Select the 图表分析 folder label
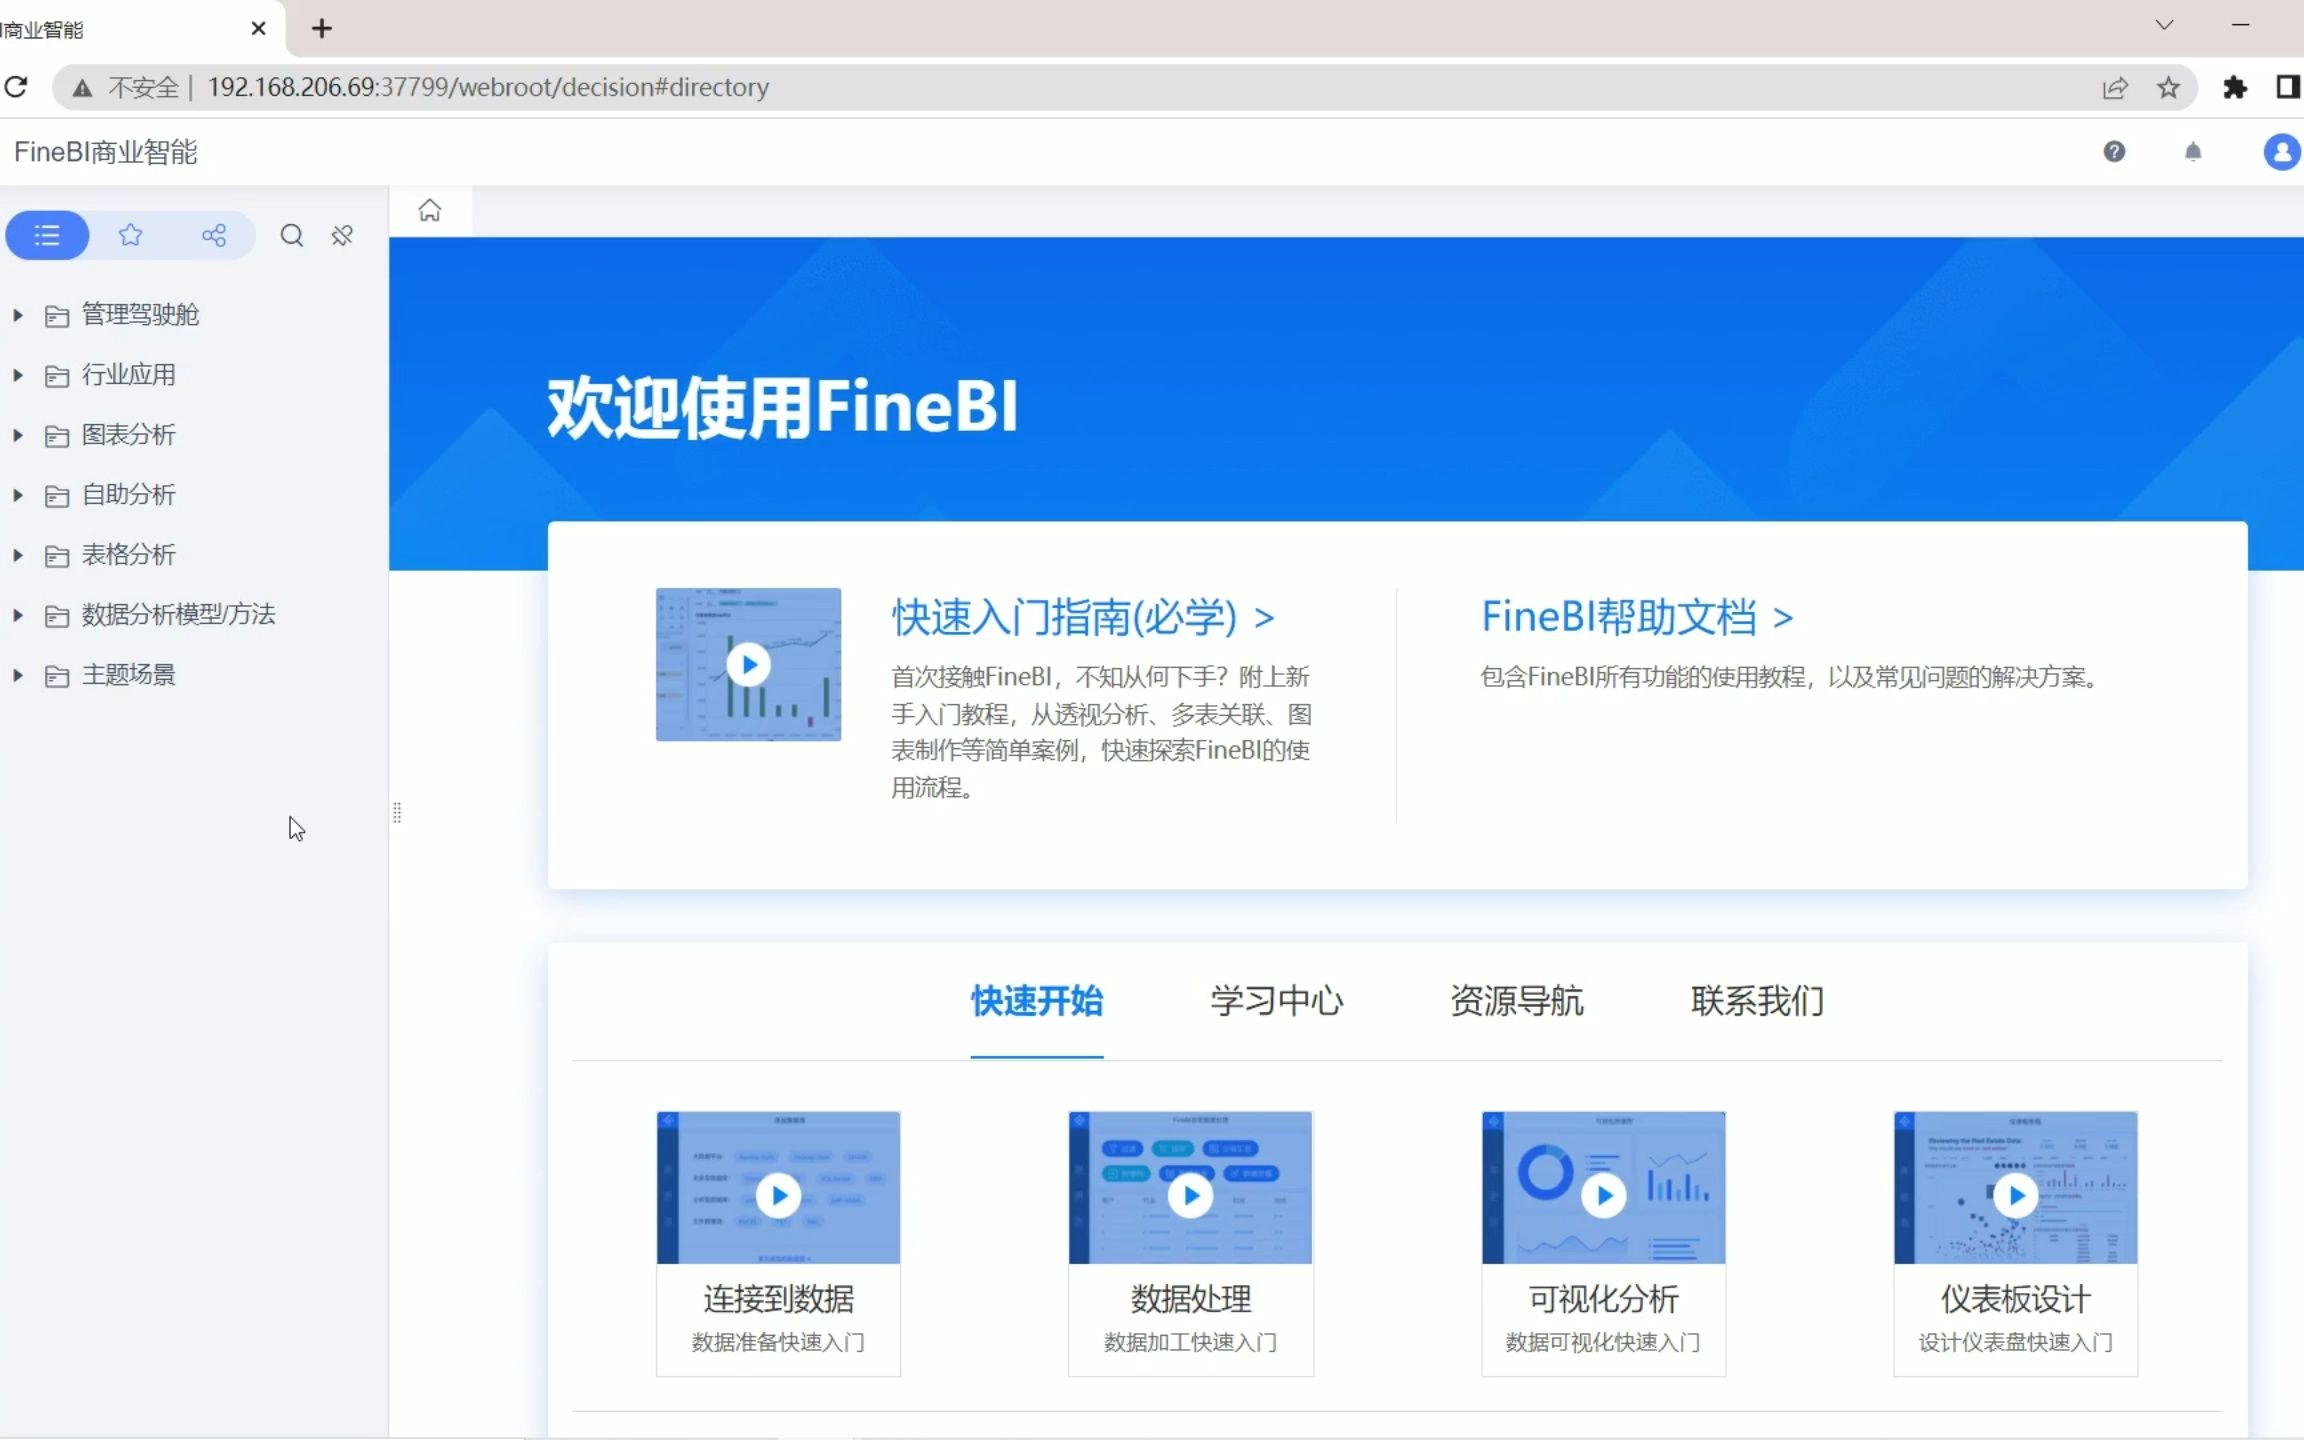The height and width of the screenshot is (1440, 2304). 129,435
